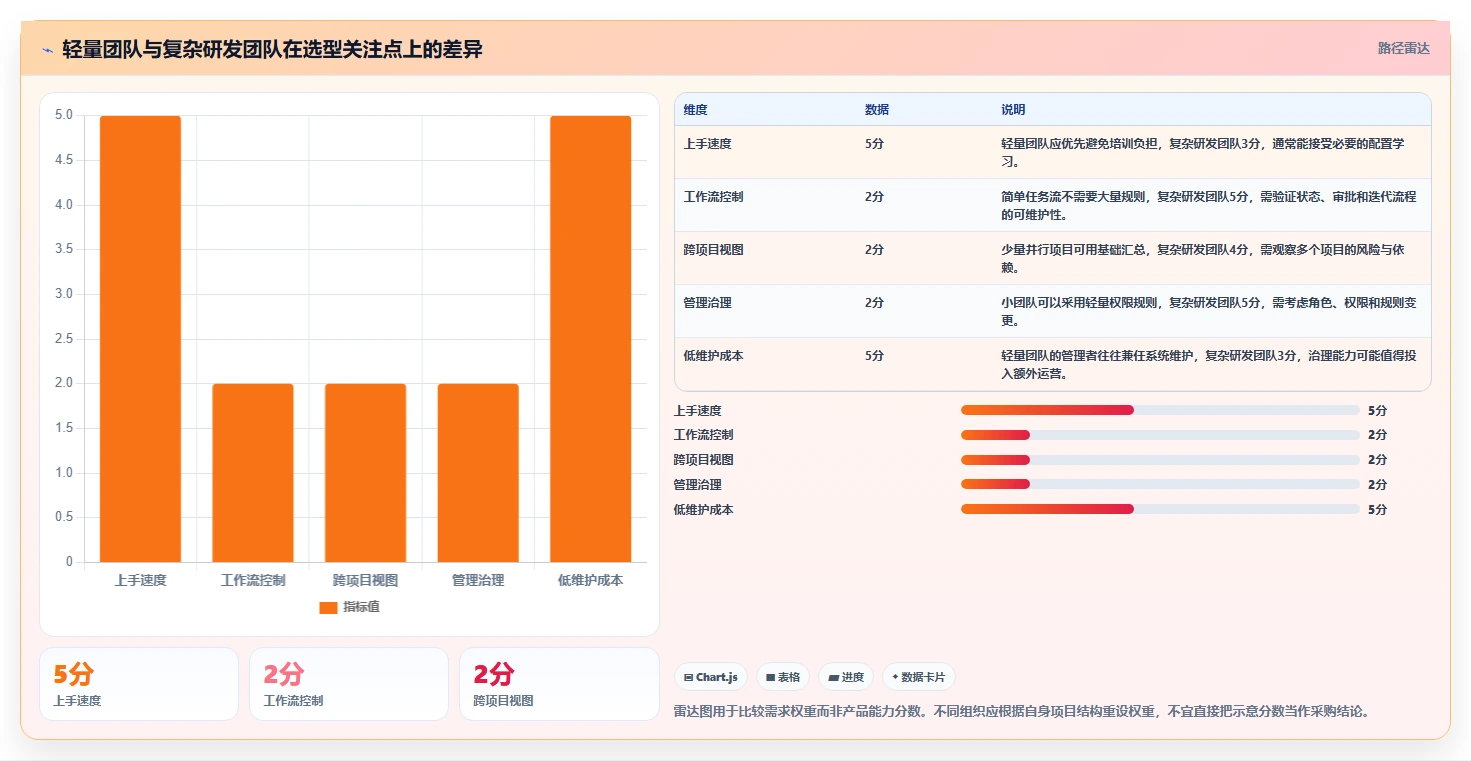
Task: Click the 路径雷达 label in header
Action: point(1404,48)
